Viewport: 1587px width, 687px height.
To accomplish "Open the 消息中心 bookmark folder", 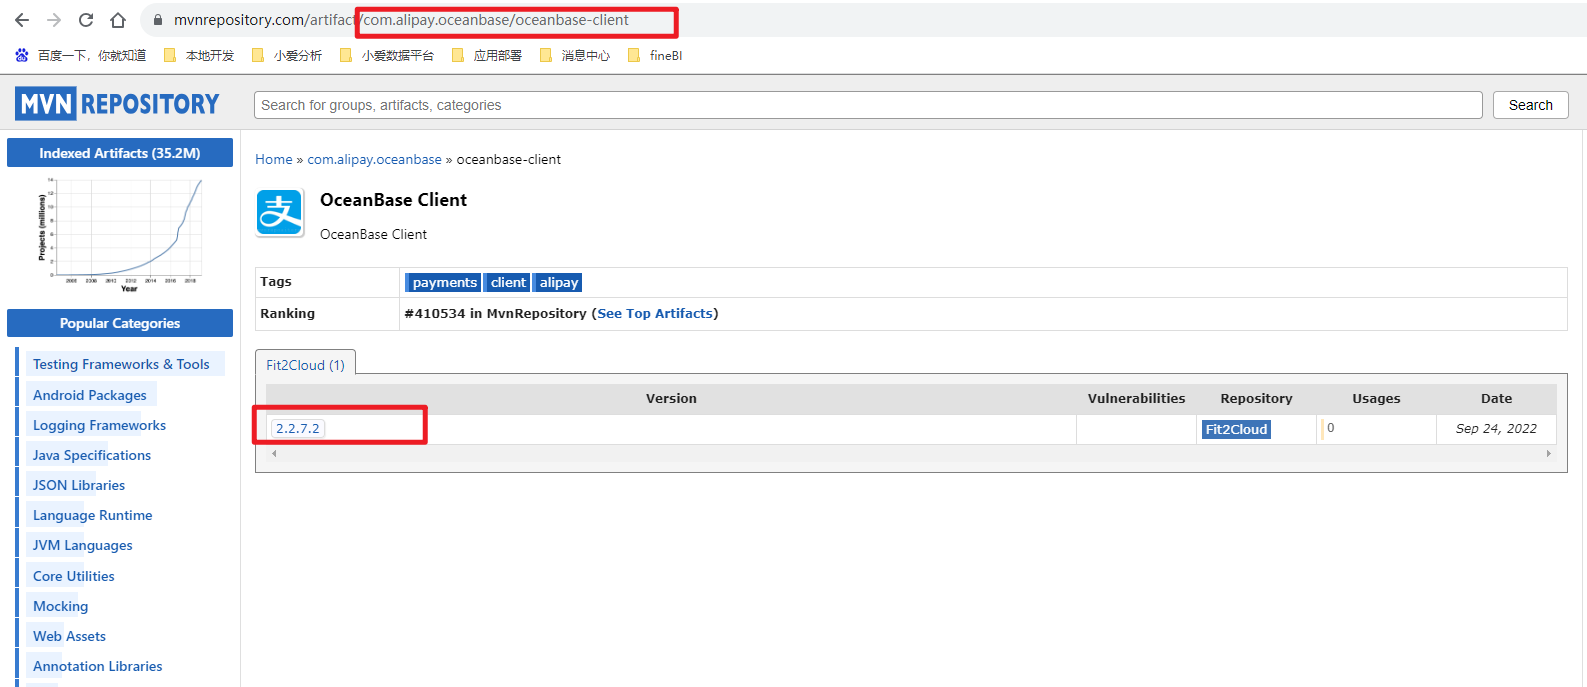I will coord(575,56).
